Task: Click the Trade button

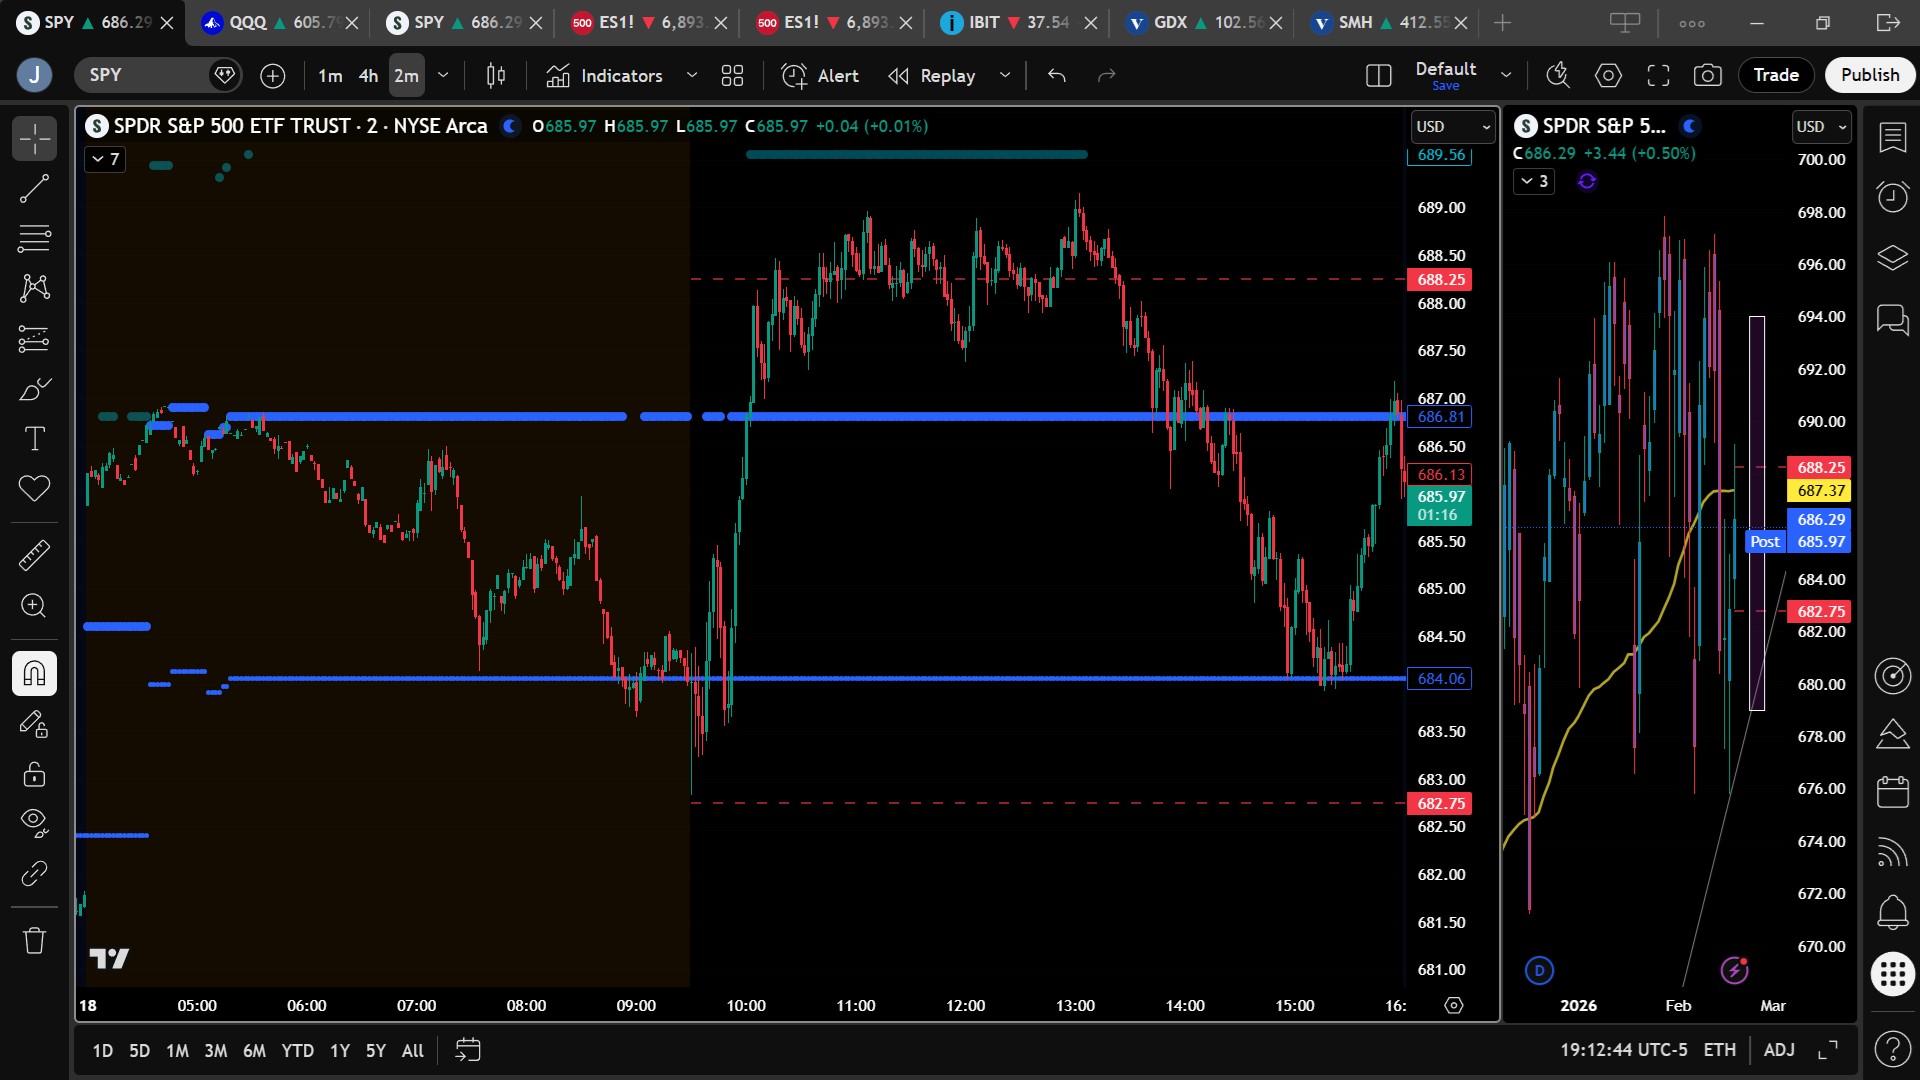Action: pyautogui.click(x=1775, y=75)
